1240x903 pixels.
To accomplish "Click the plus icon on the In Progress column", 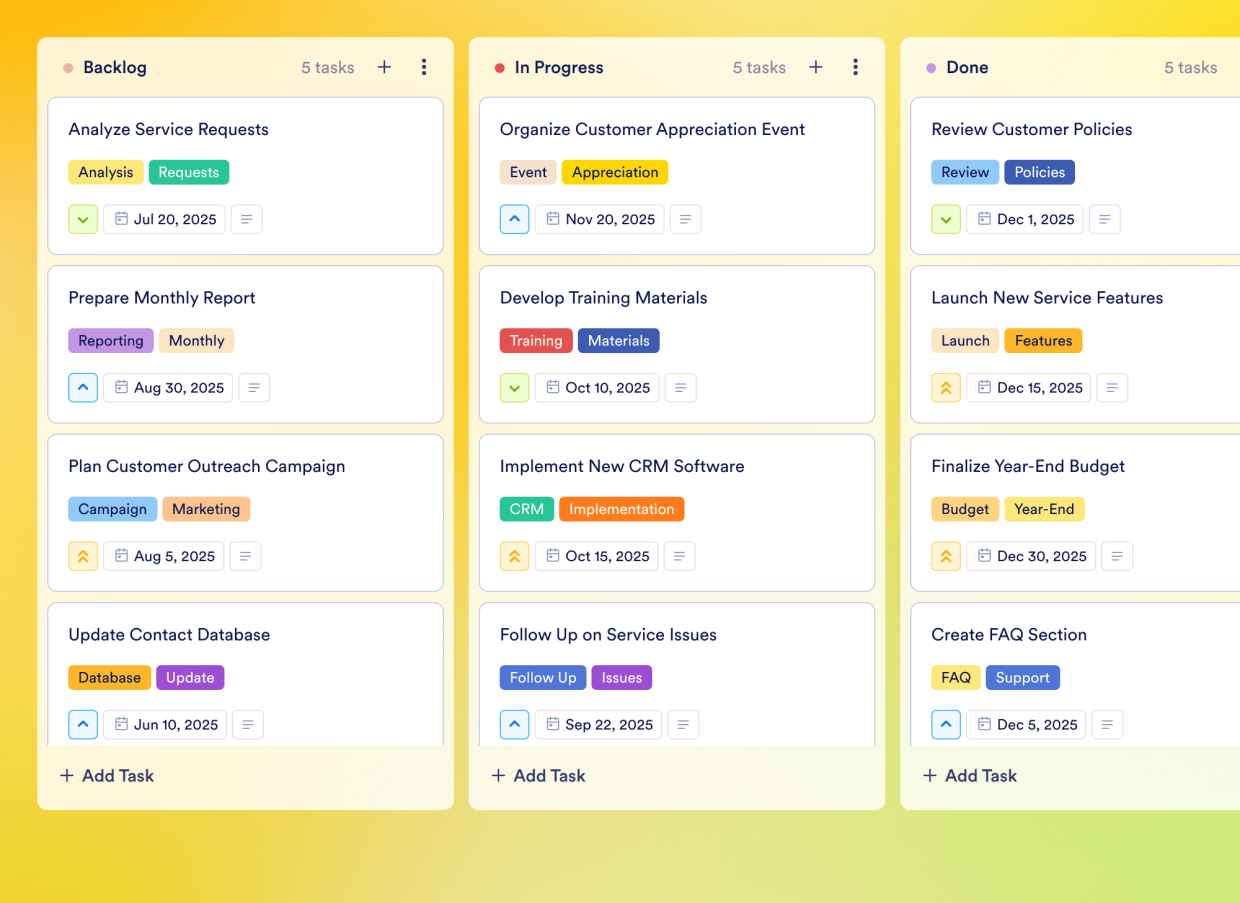I will pyautogui.click(x=816, y=67).
